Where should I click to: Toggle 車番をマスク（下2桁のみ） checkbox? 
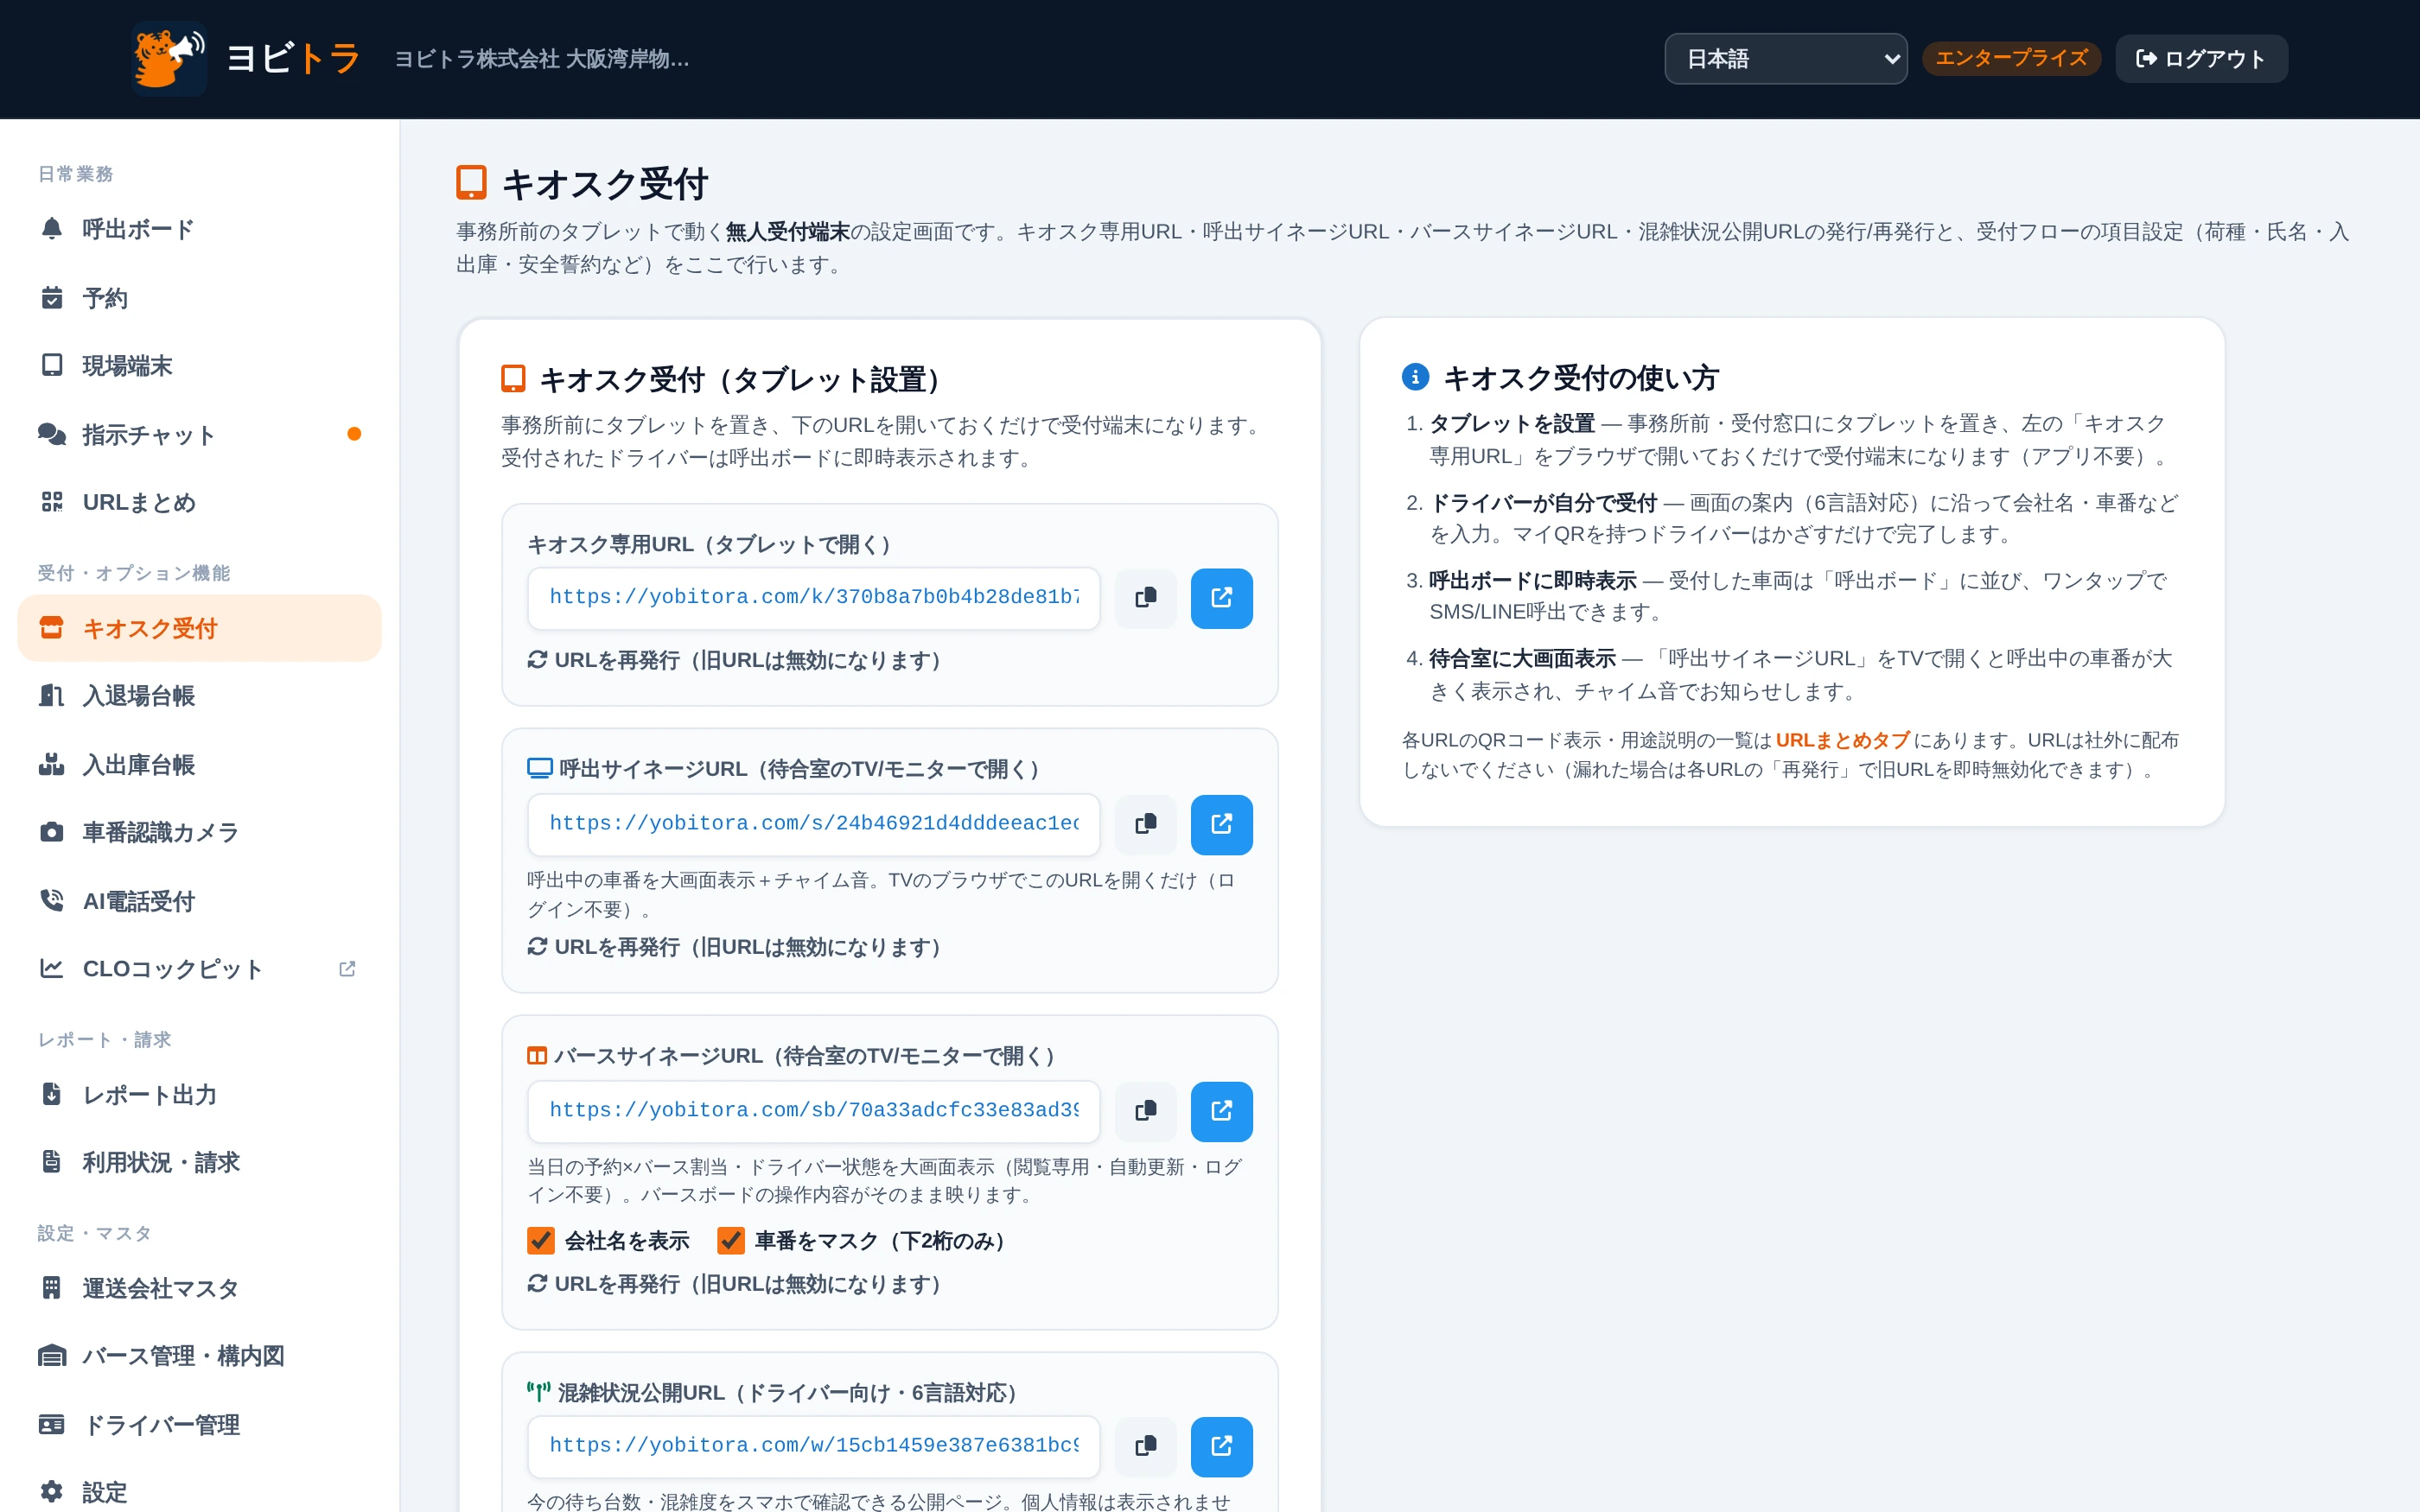(731, 1240)
